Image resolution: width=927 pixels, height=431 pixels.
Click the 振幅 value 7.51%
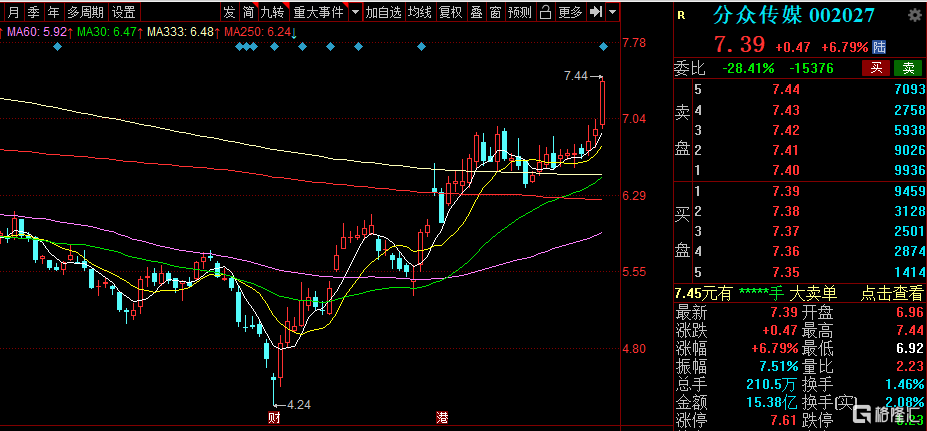[777, 366]
